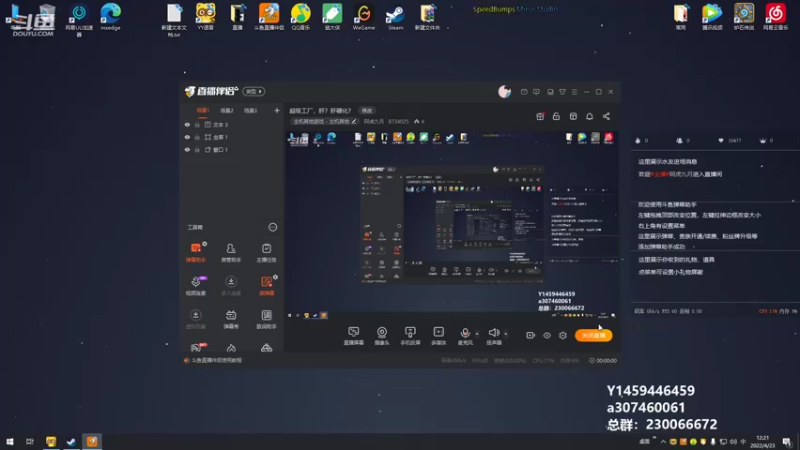800x450 pixels.
Task: Open the user avatar in title bar
Action: (505, 91)
